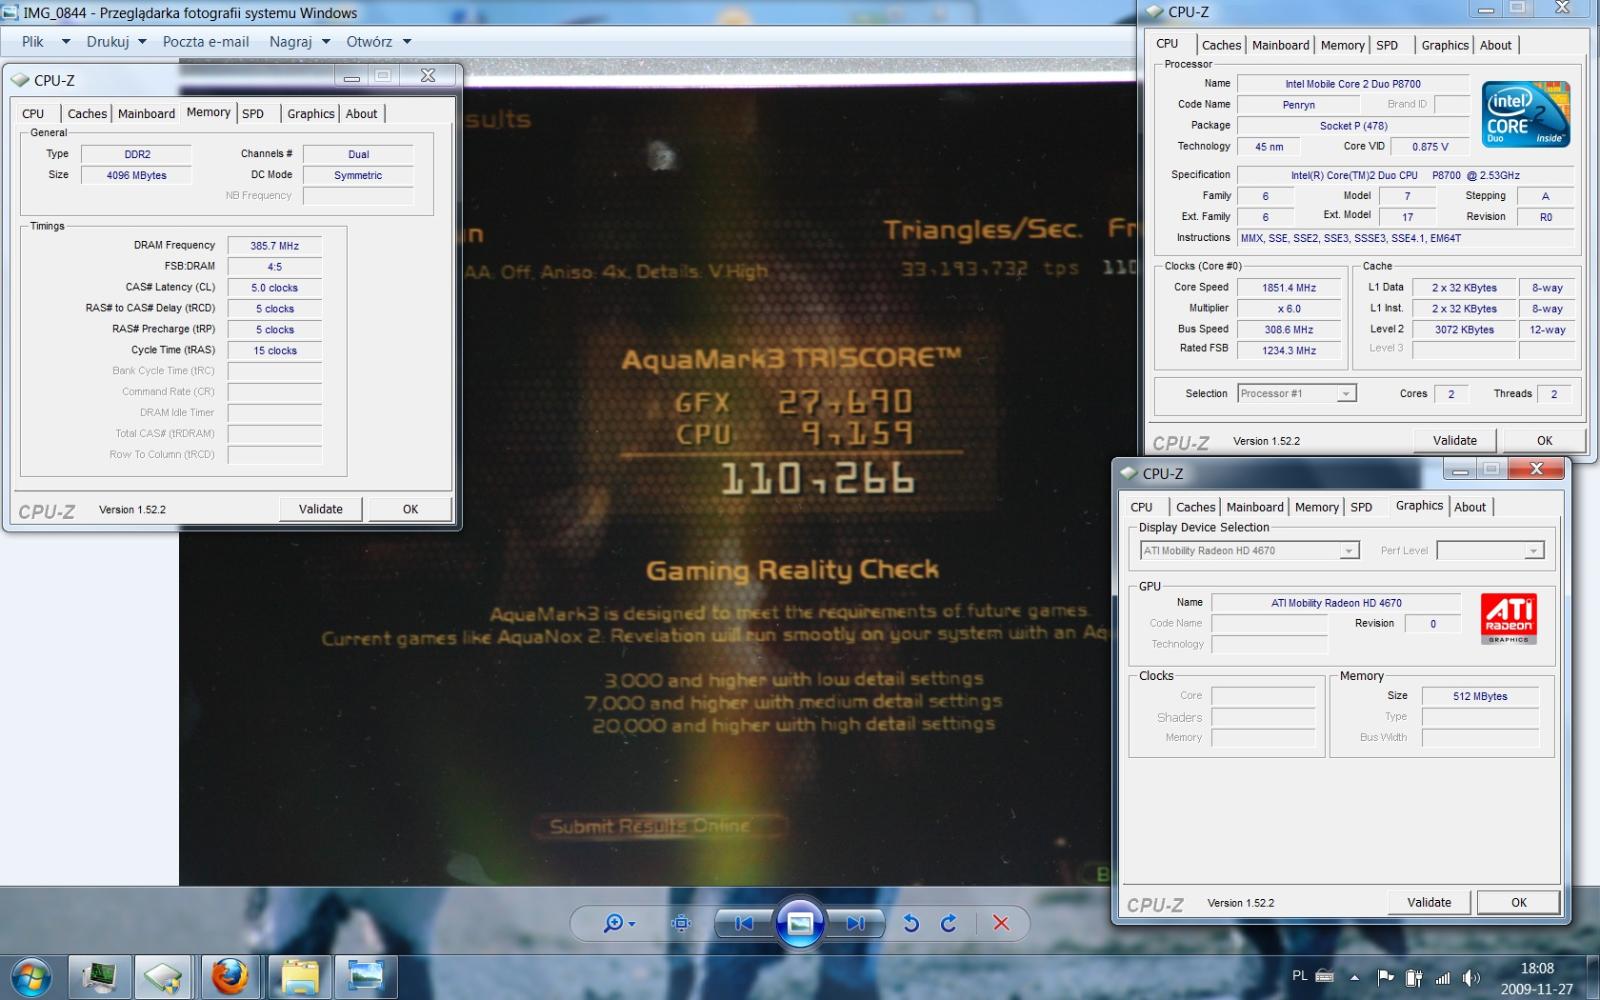
Task: Click the memory Size 4096 MBytes field
Action: [x=137, y=176]
